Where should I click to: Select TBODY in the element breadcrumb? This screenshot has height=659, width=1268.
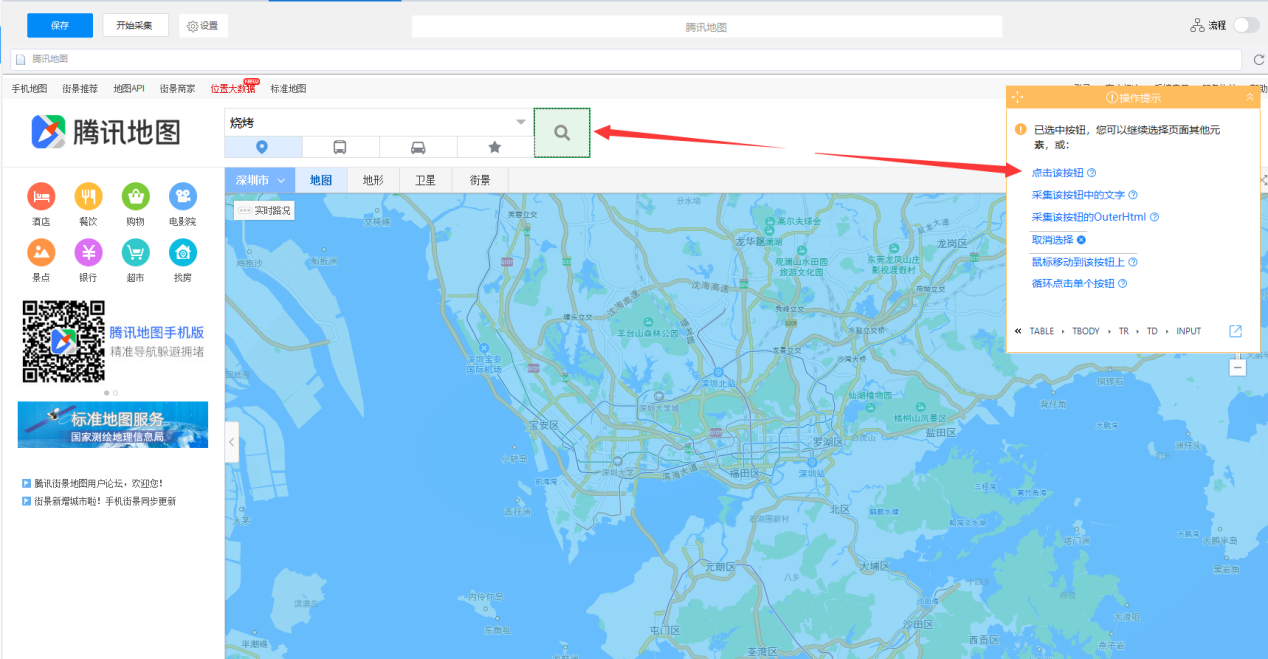tap(1085, 331)
